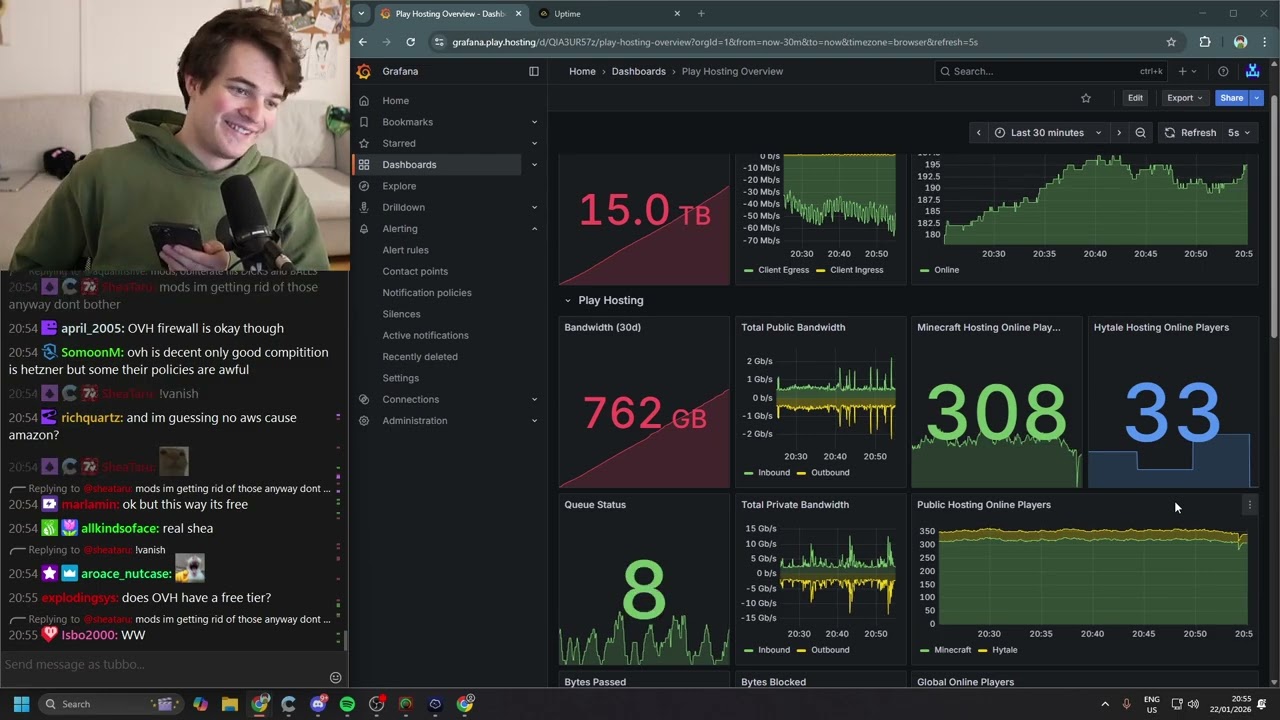The image size is (1280, 720).
Task: Expand the Drilldown section chevron
Action: (x=534, y=207)
